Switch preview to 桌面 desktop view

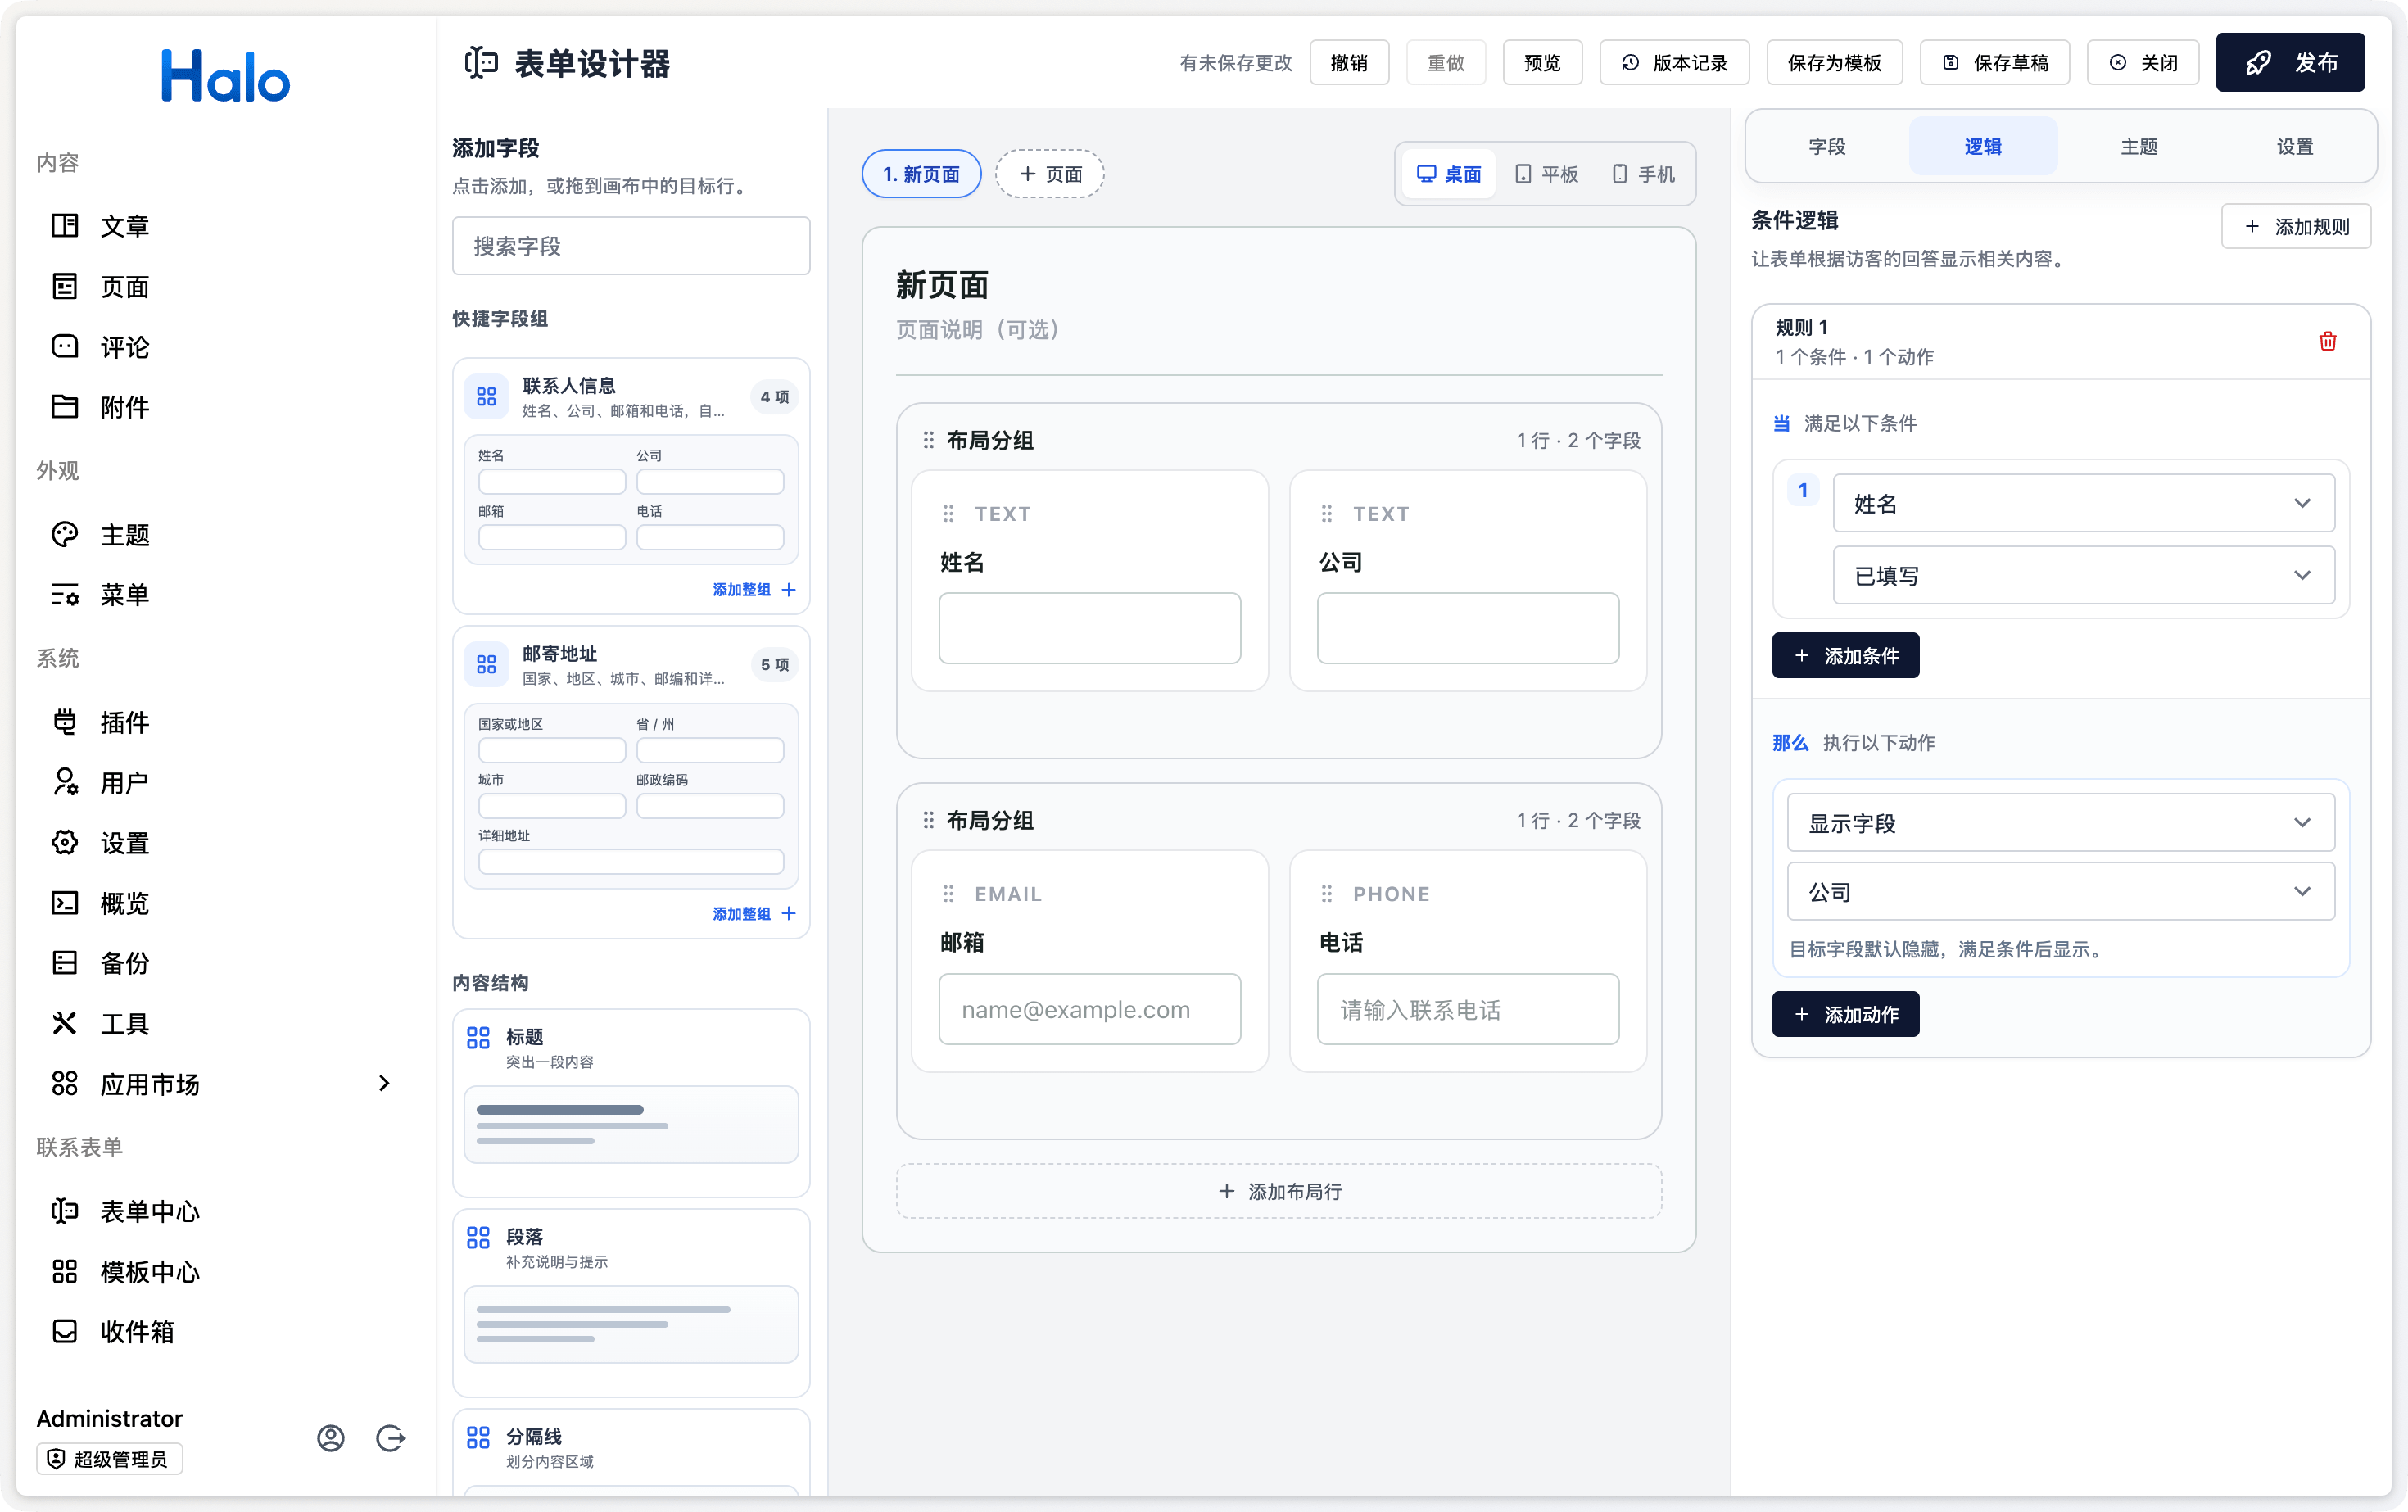pyautogui.click(x=1449, y=174)
